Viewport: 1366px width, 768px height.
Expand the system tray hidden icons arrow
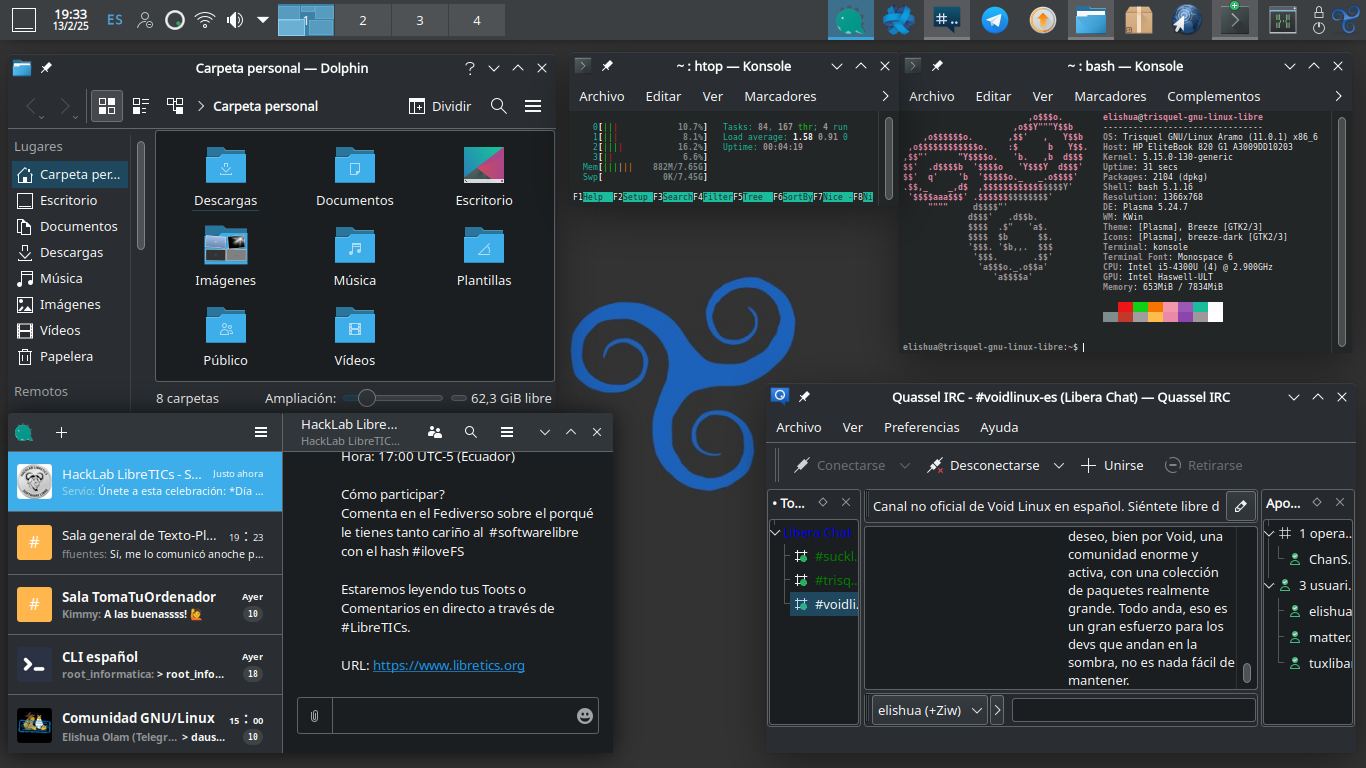263,19
